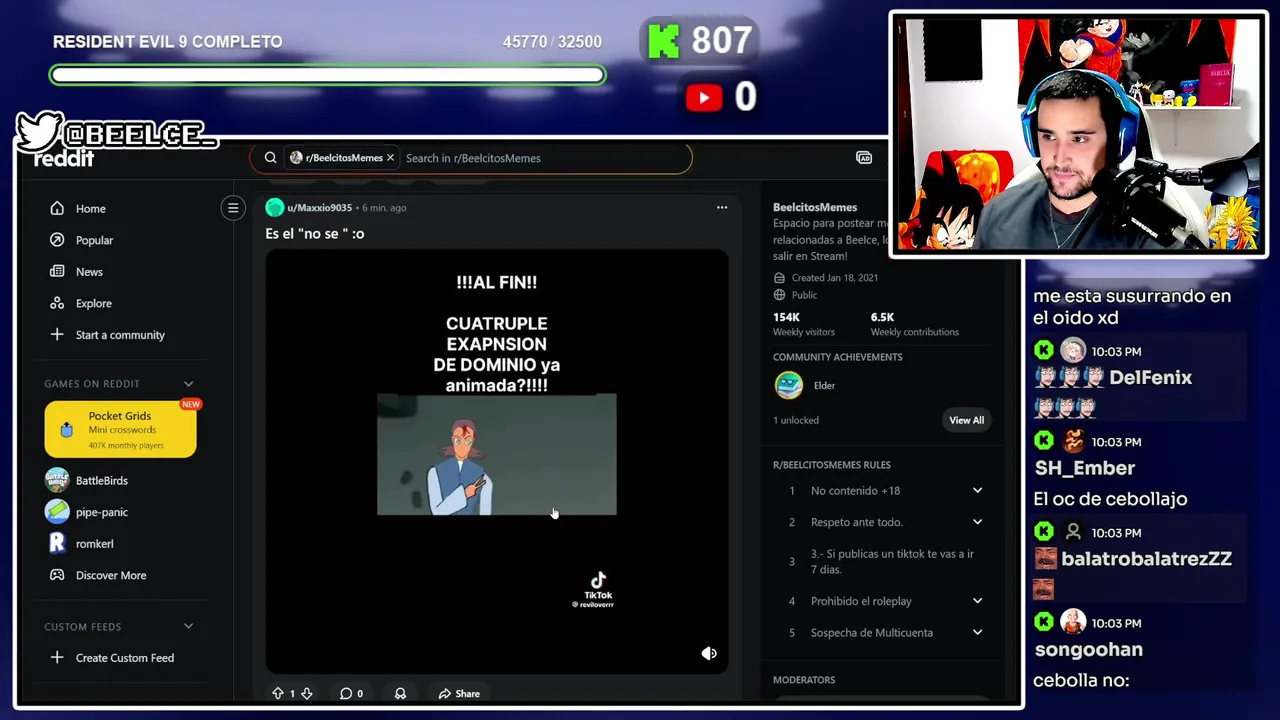This screenshot has width=1280, height=720.
Task: Click the streamer webcam feed
Action: pyautogui.click(x=1078, y=134)
